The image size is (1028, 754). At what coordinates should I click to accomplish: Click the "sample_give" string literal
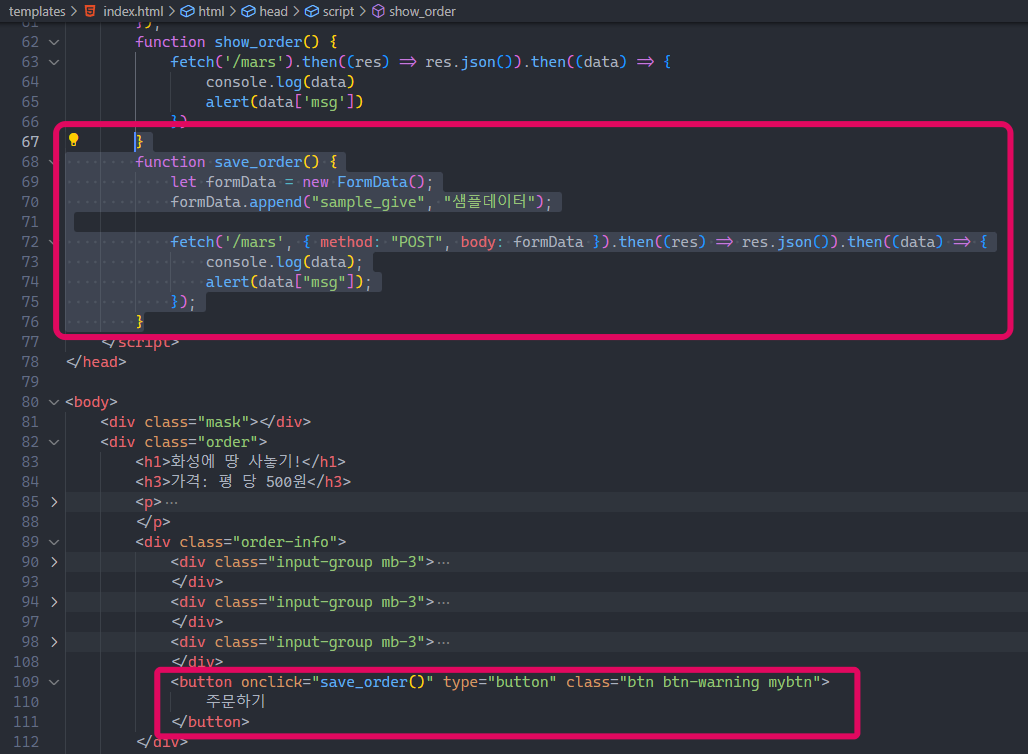click(368, 202)
